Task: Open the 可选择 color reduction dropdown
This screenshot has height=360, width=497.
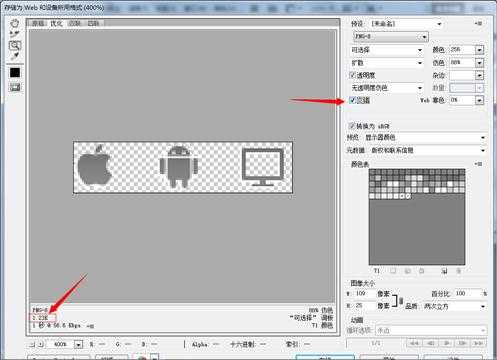Action: pyautogui.click(x=387, y=50)
